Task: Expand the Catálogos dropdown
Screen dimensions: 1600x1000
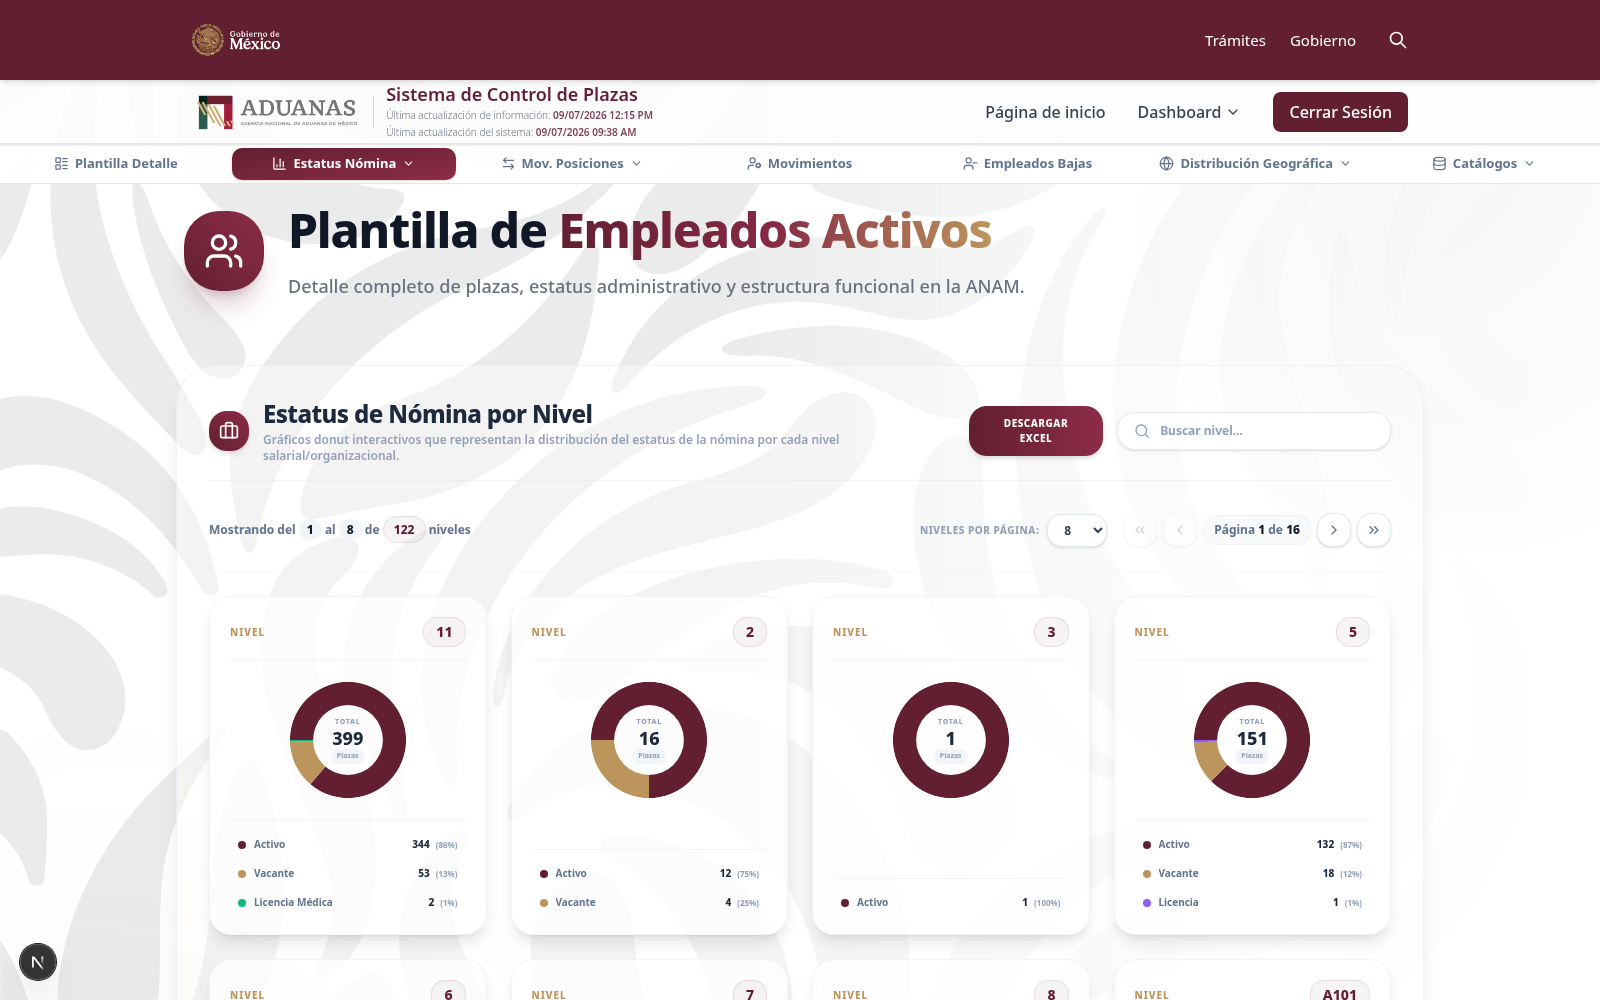Action: coord(1483,164)
